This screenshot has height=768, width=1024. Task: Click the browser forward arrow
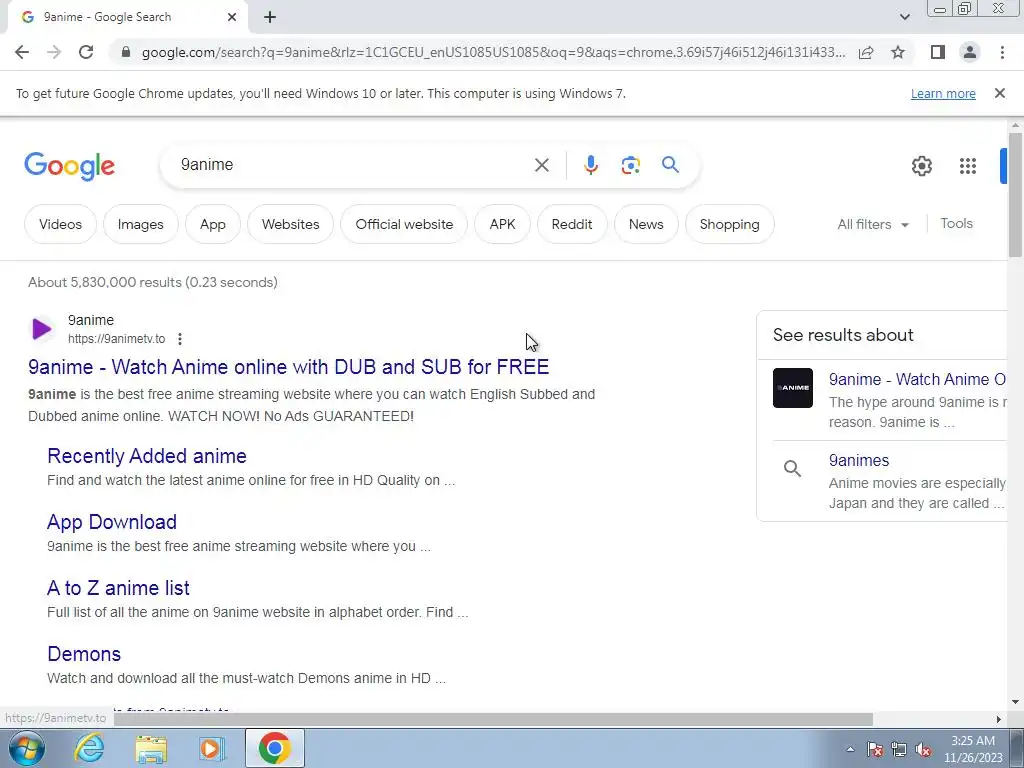pos(54,52)
